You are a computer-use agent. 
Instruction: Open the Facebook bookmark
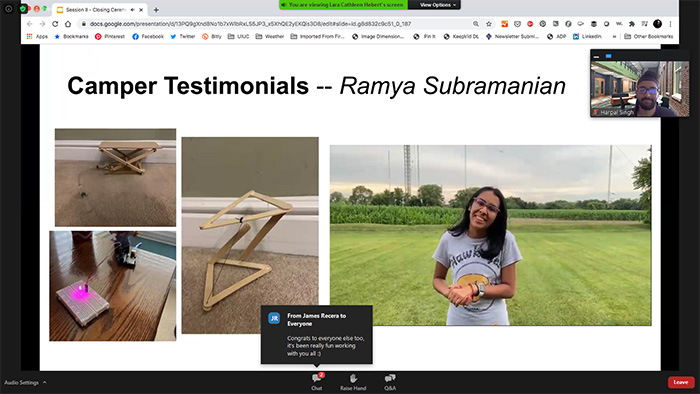(x=148, y=37)
